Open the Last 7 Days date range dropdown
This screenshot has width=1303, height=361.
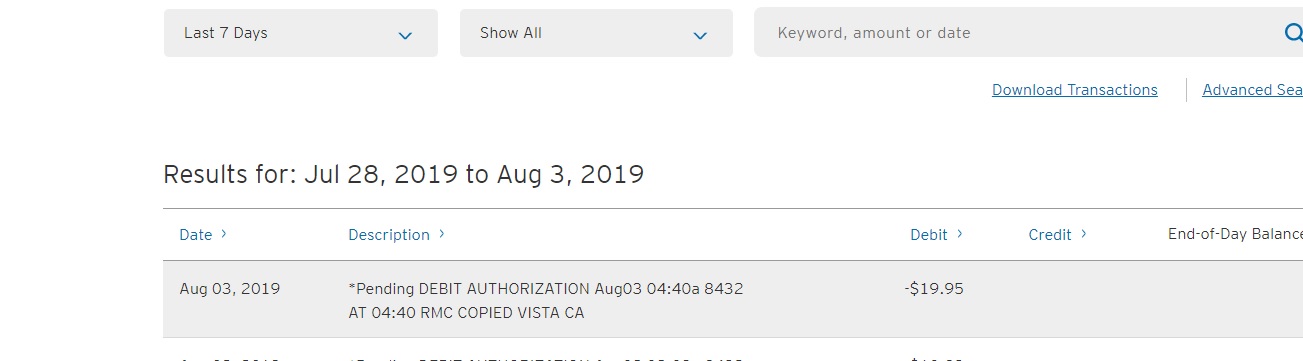301,33
